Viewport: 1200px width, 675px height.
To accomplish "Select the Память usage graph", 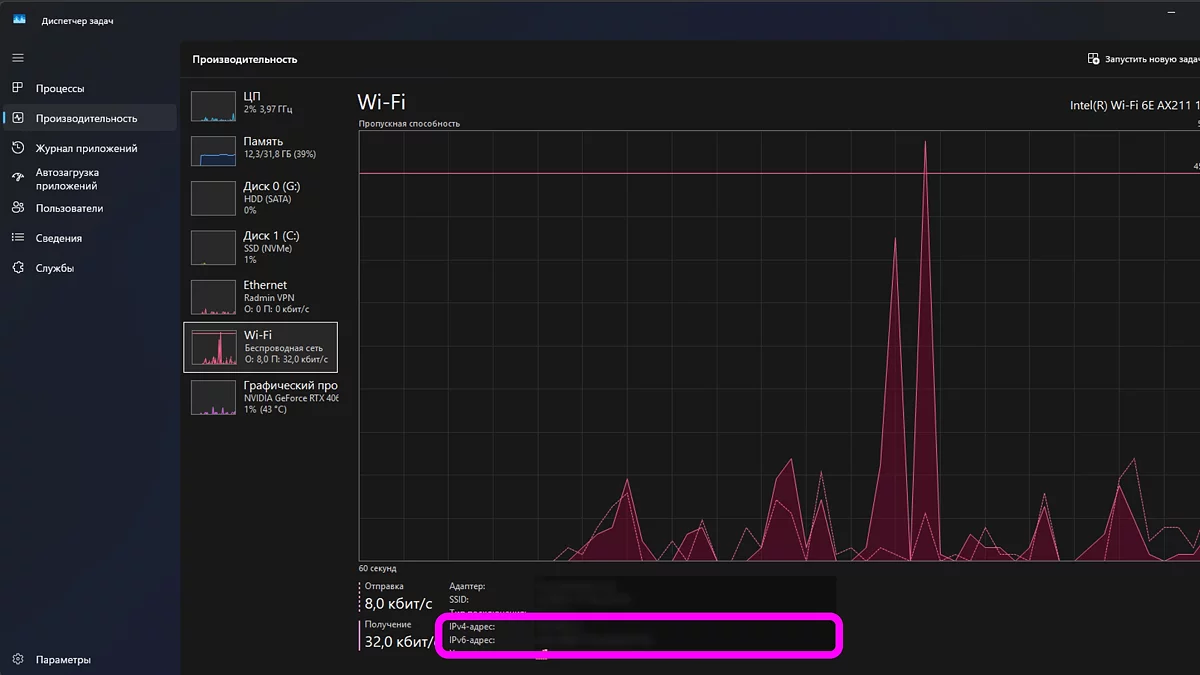I will pyautogui.click(x=212, y=151).
